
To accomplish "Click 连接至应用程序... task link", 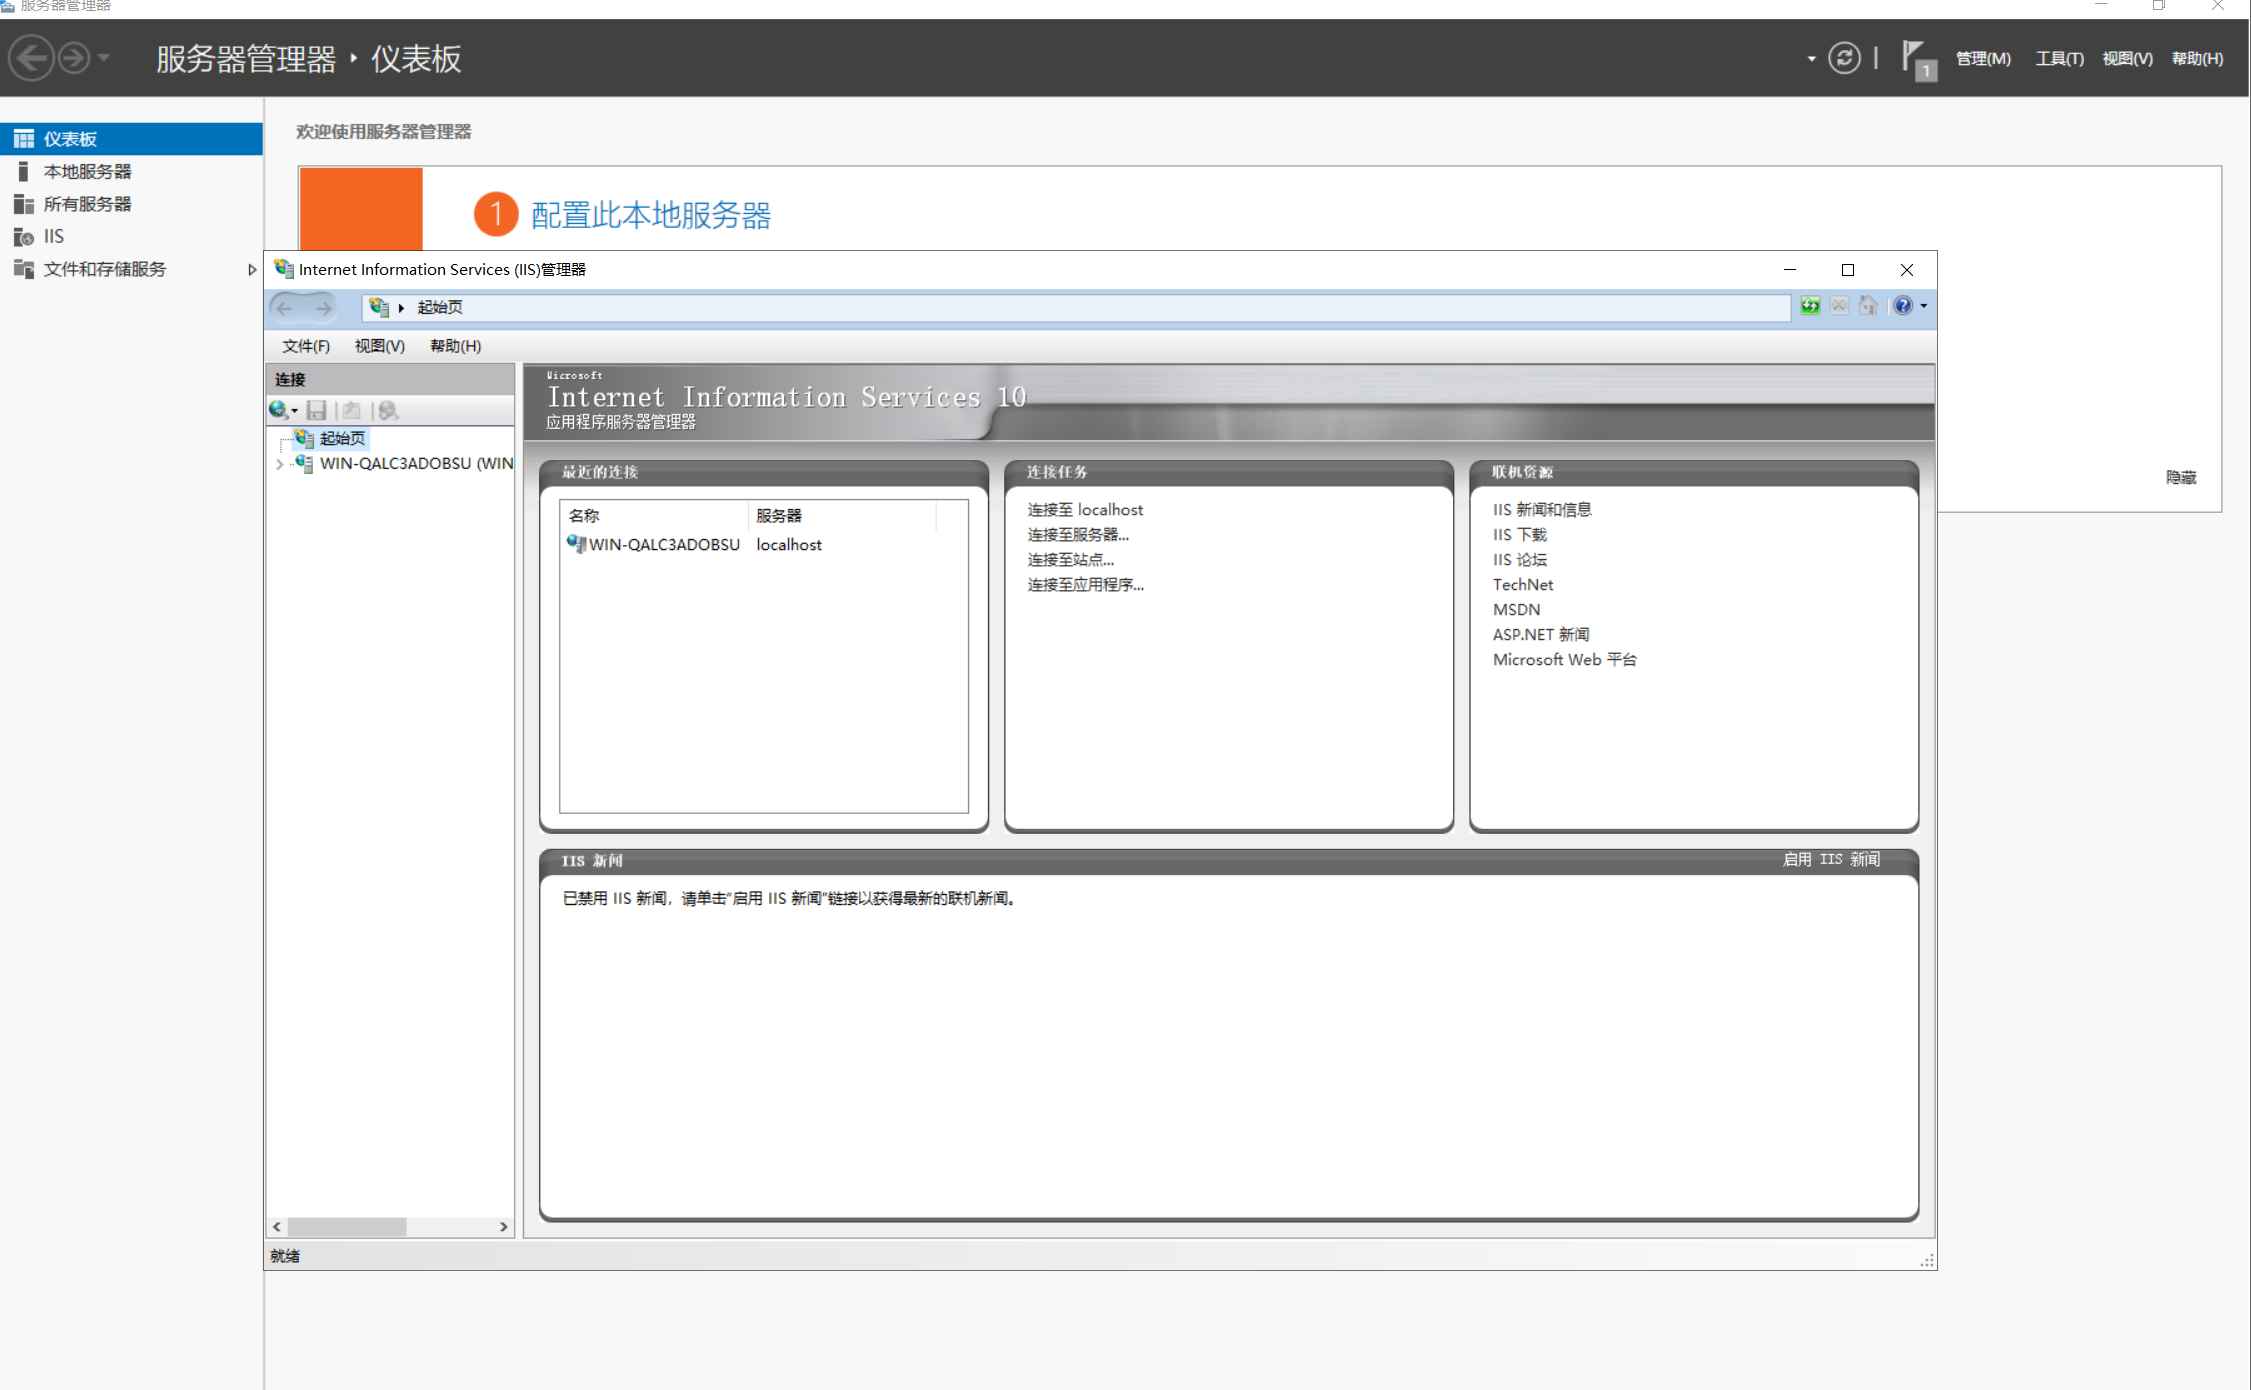I will (x=1086, y=585).
